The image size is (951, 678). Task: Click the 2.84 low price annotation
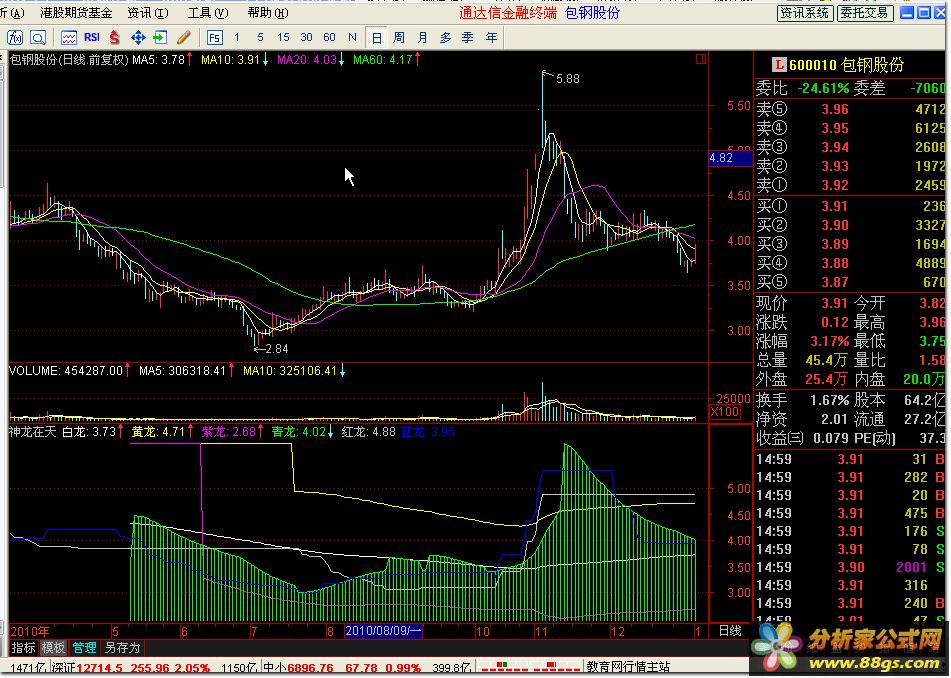(x=277, y=349)
